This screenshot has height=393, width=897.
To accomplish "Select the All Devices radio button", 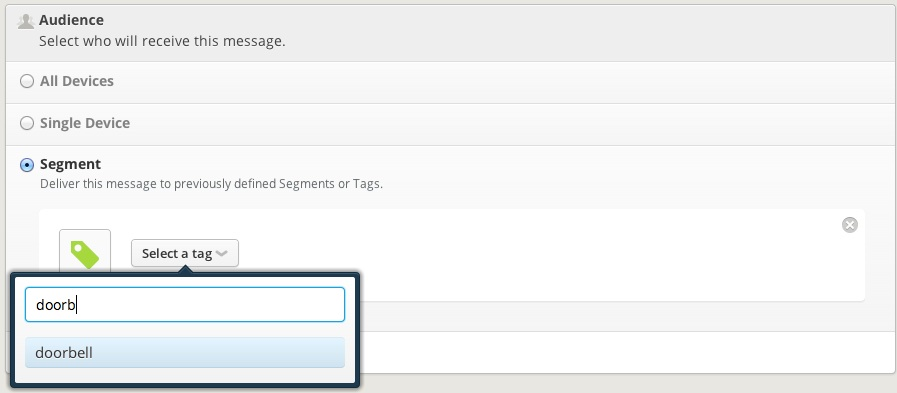I will click(26, 81).
